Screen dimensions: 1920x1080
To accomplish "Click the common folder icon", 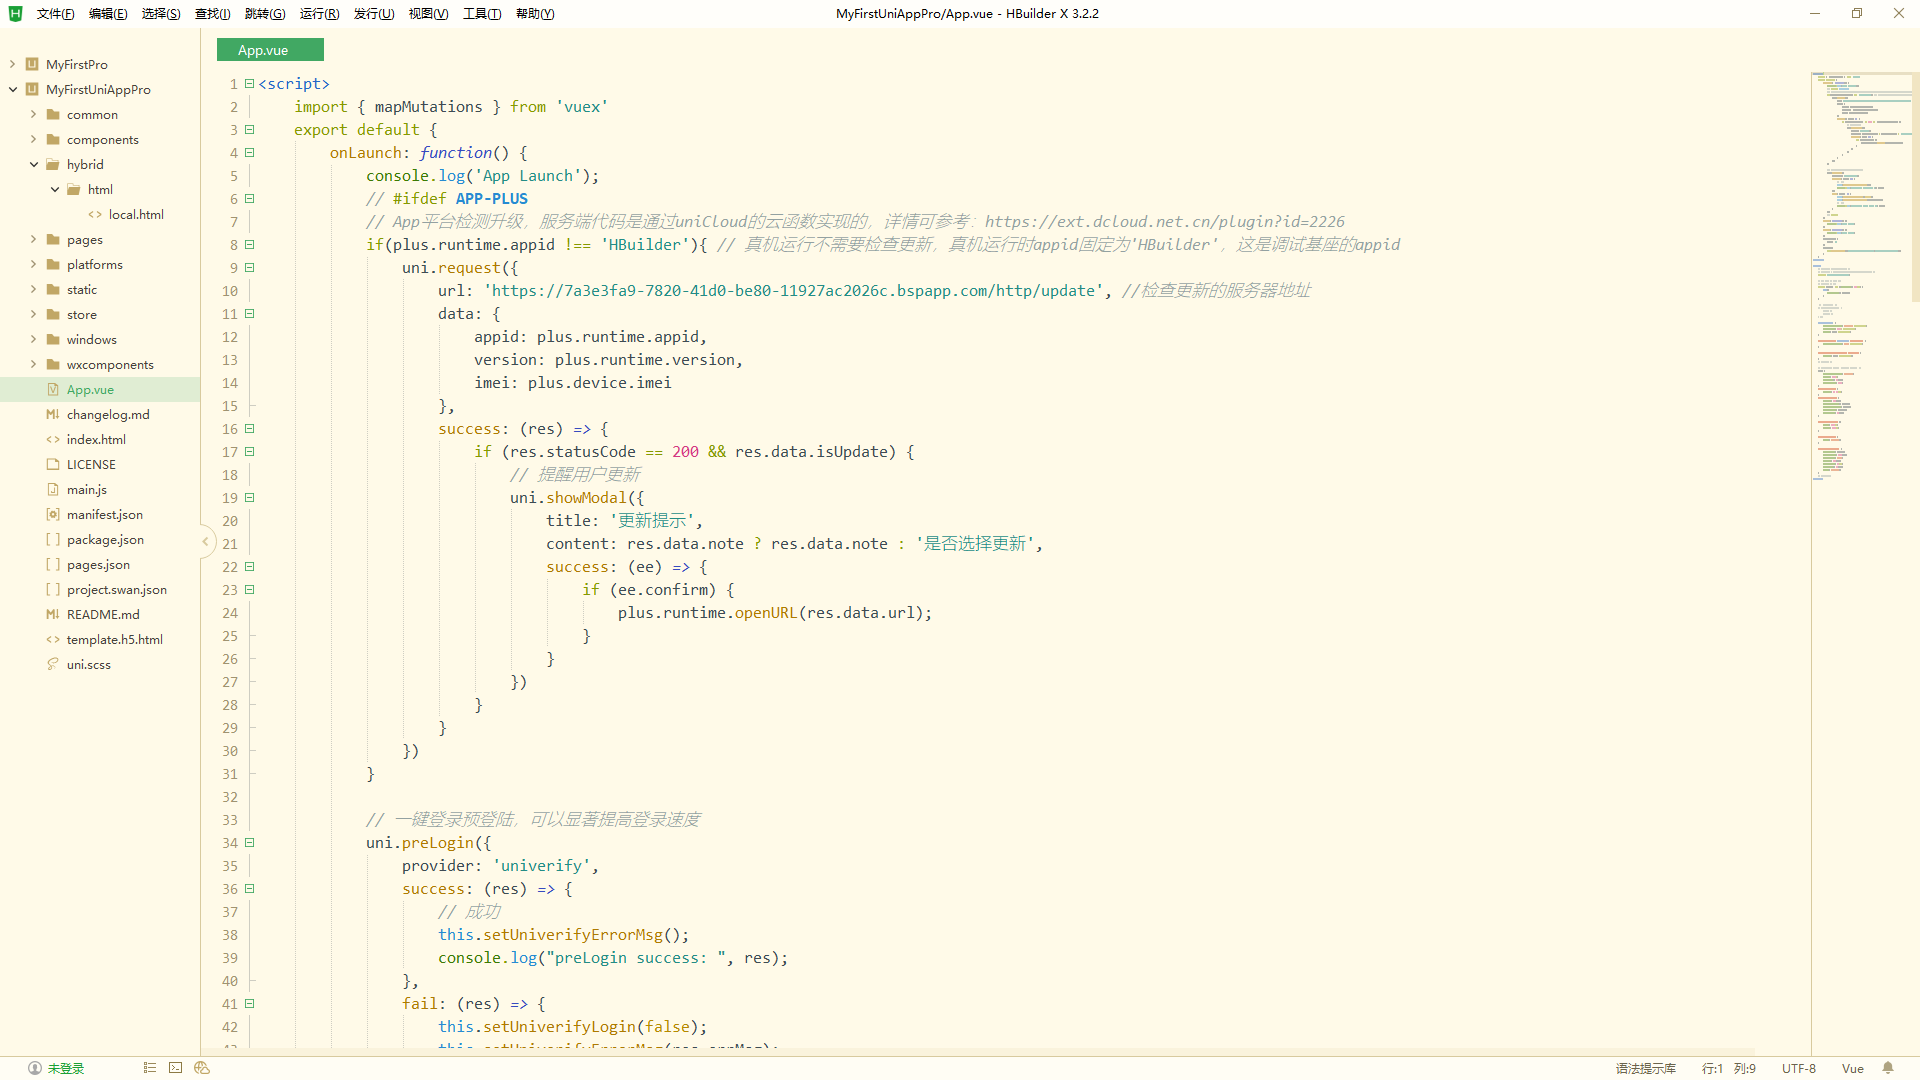I will point(53,114).
